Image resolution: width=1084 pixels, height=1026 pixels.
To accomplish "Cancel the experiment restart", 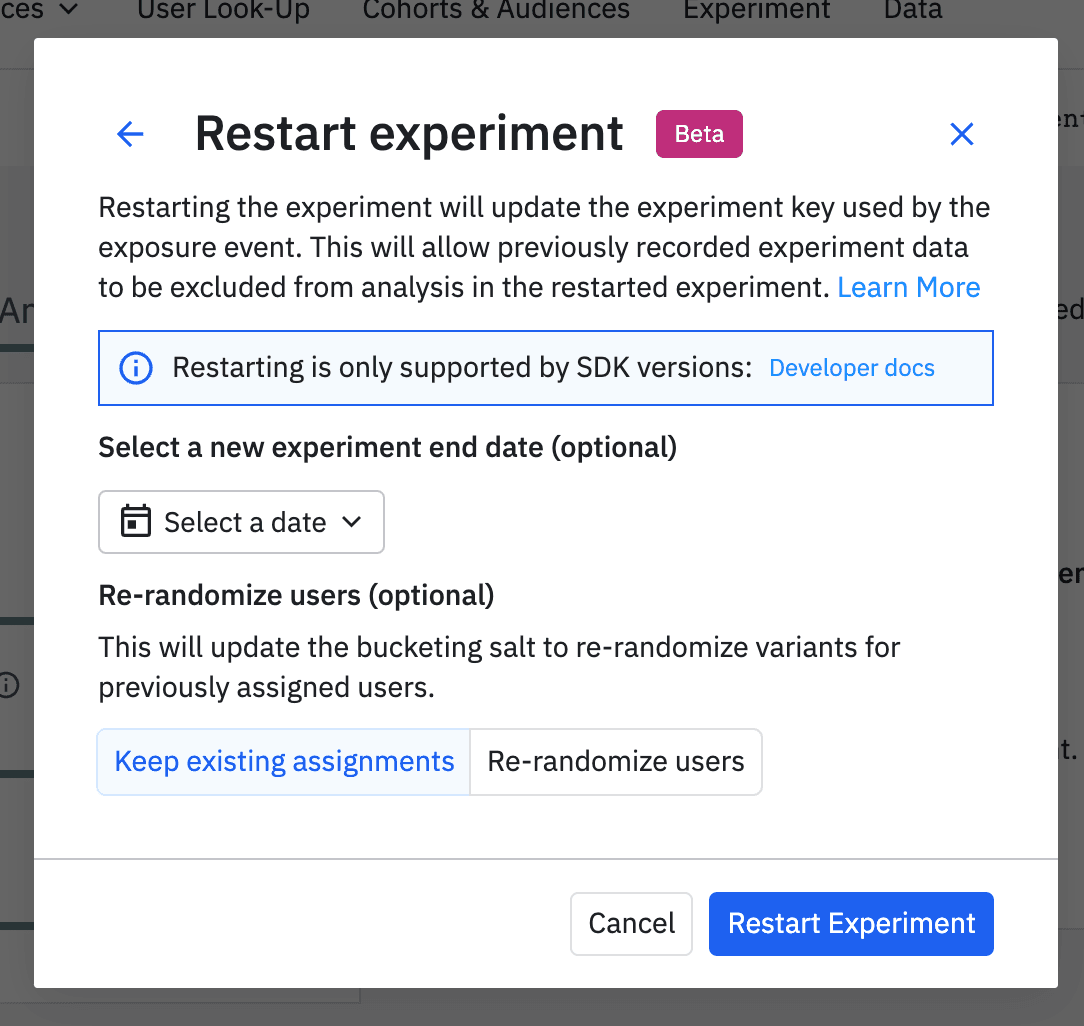I will coord(631,923).
